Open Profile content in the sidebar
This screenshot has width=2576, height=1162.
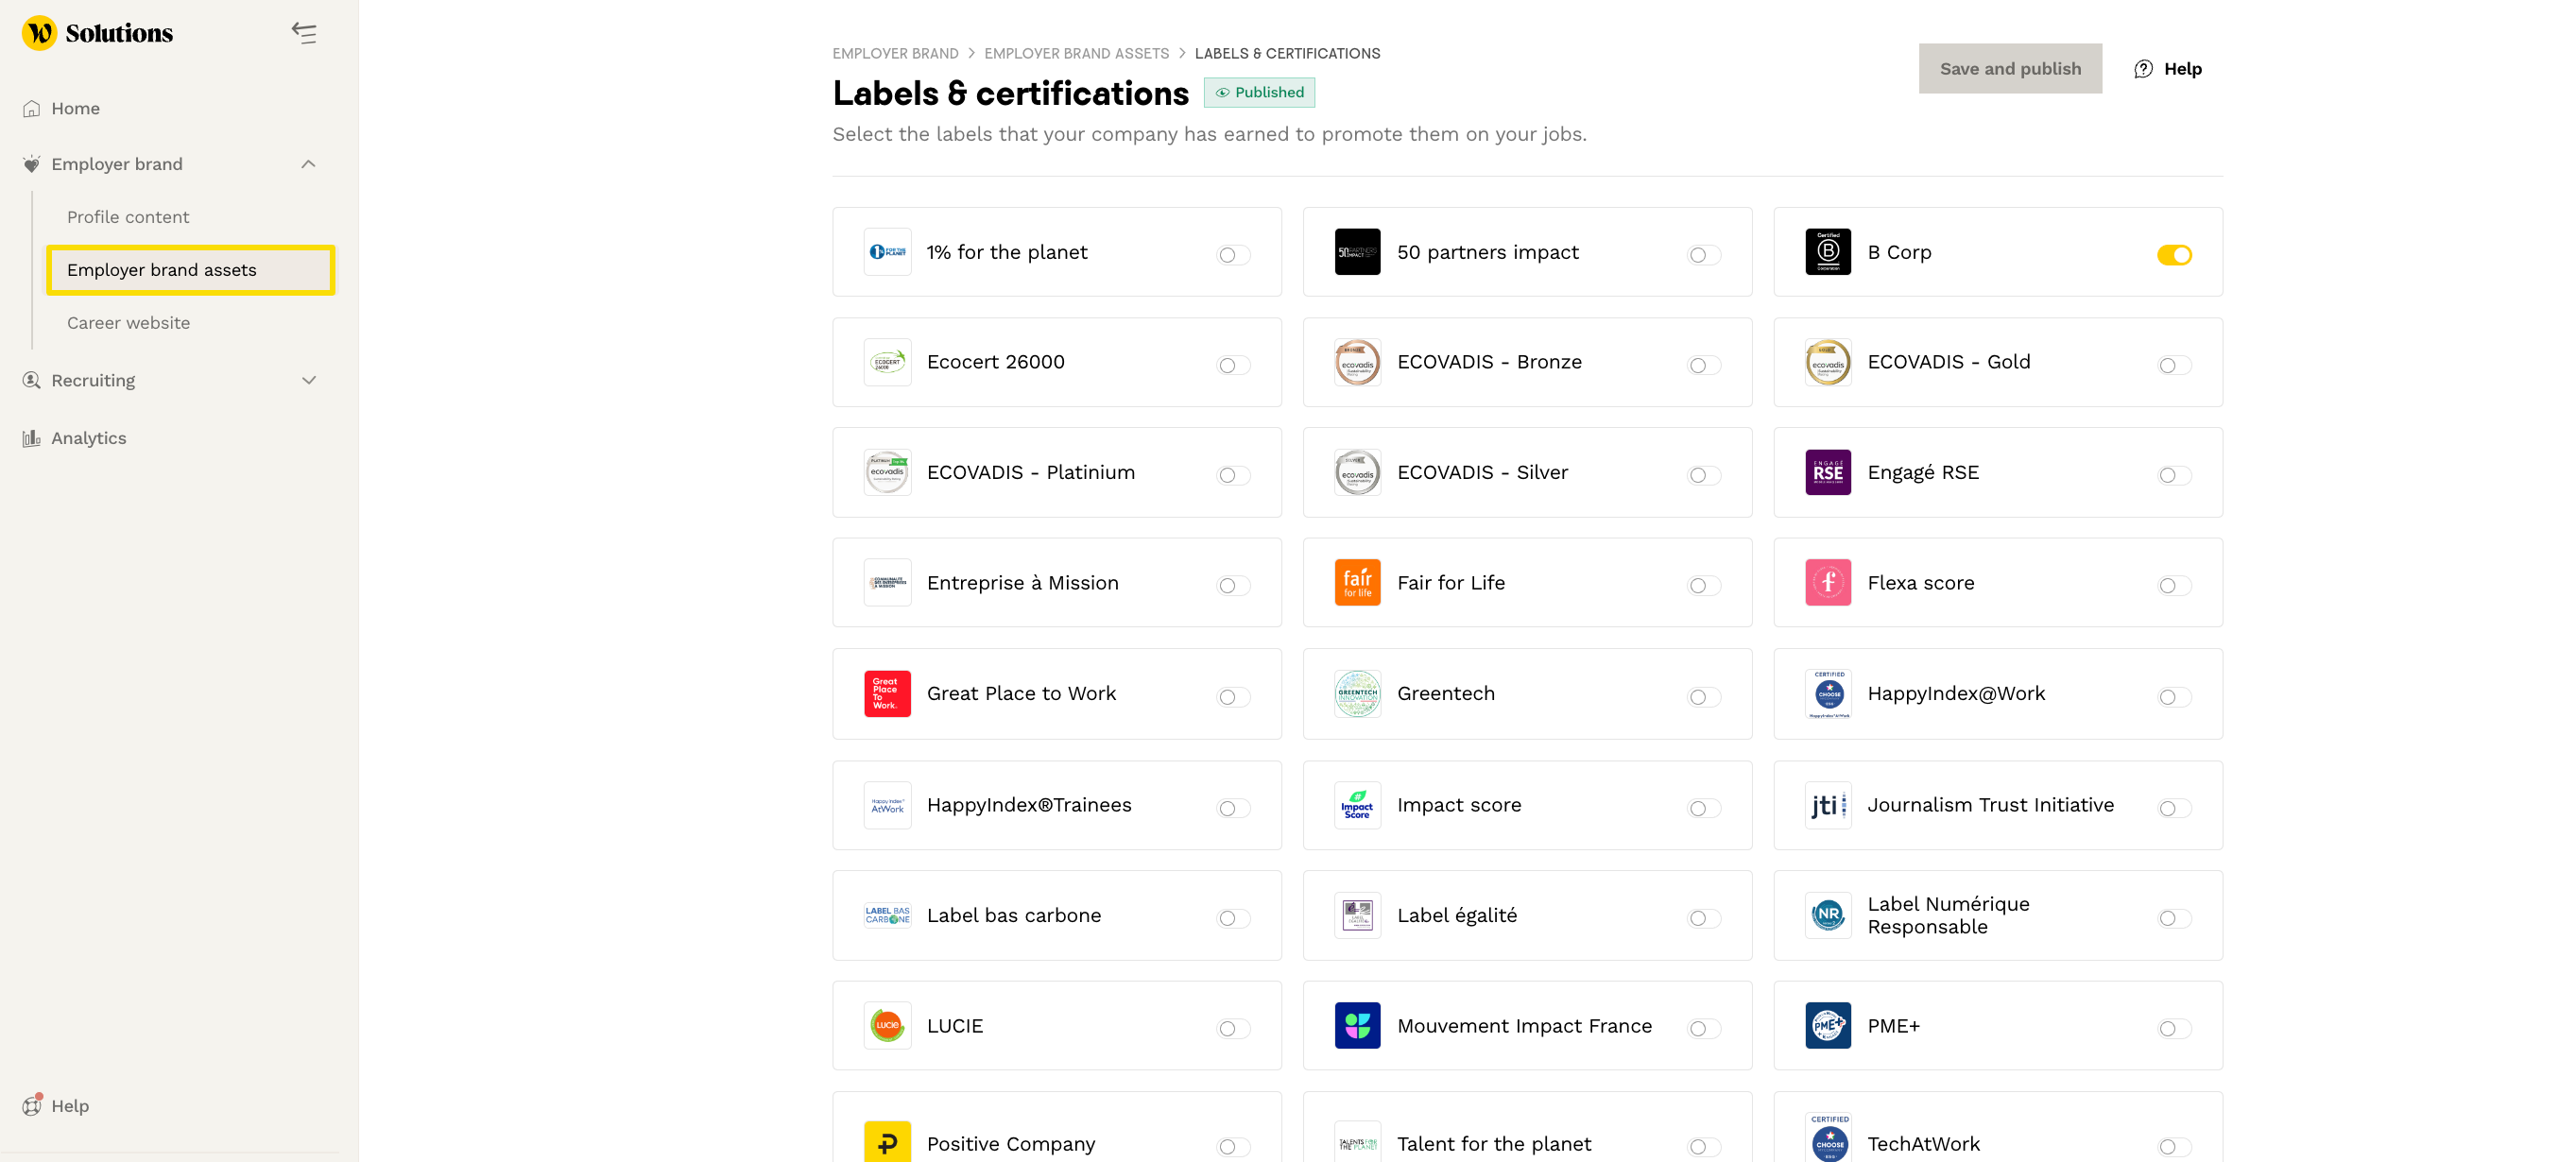tap(128, 217)
